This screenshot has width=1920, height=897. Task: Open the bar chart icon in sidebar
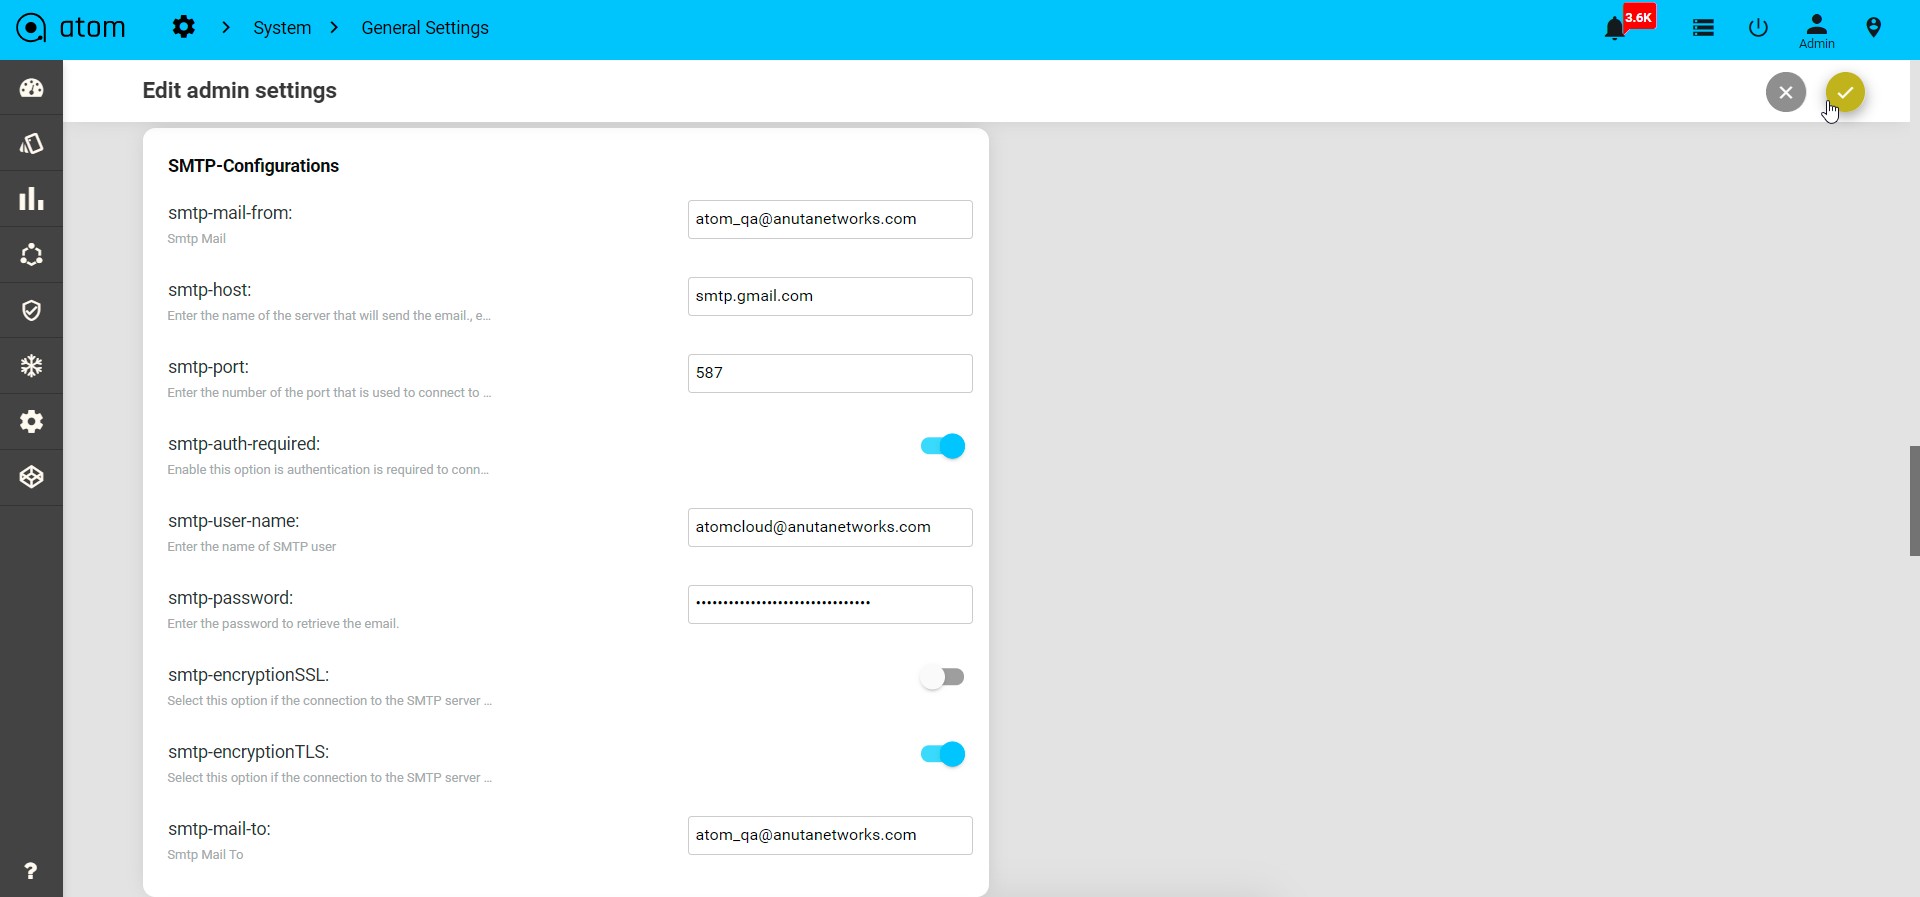(32, 199)
